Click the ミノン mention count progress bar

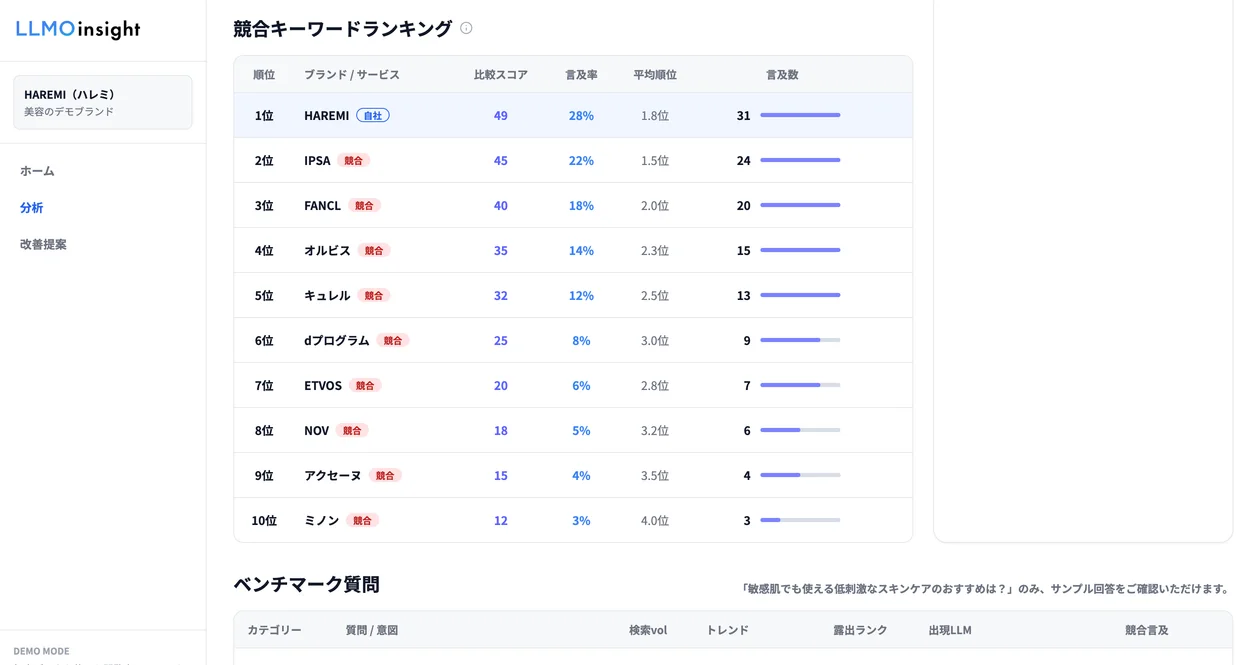800,520
